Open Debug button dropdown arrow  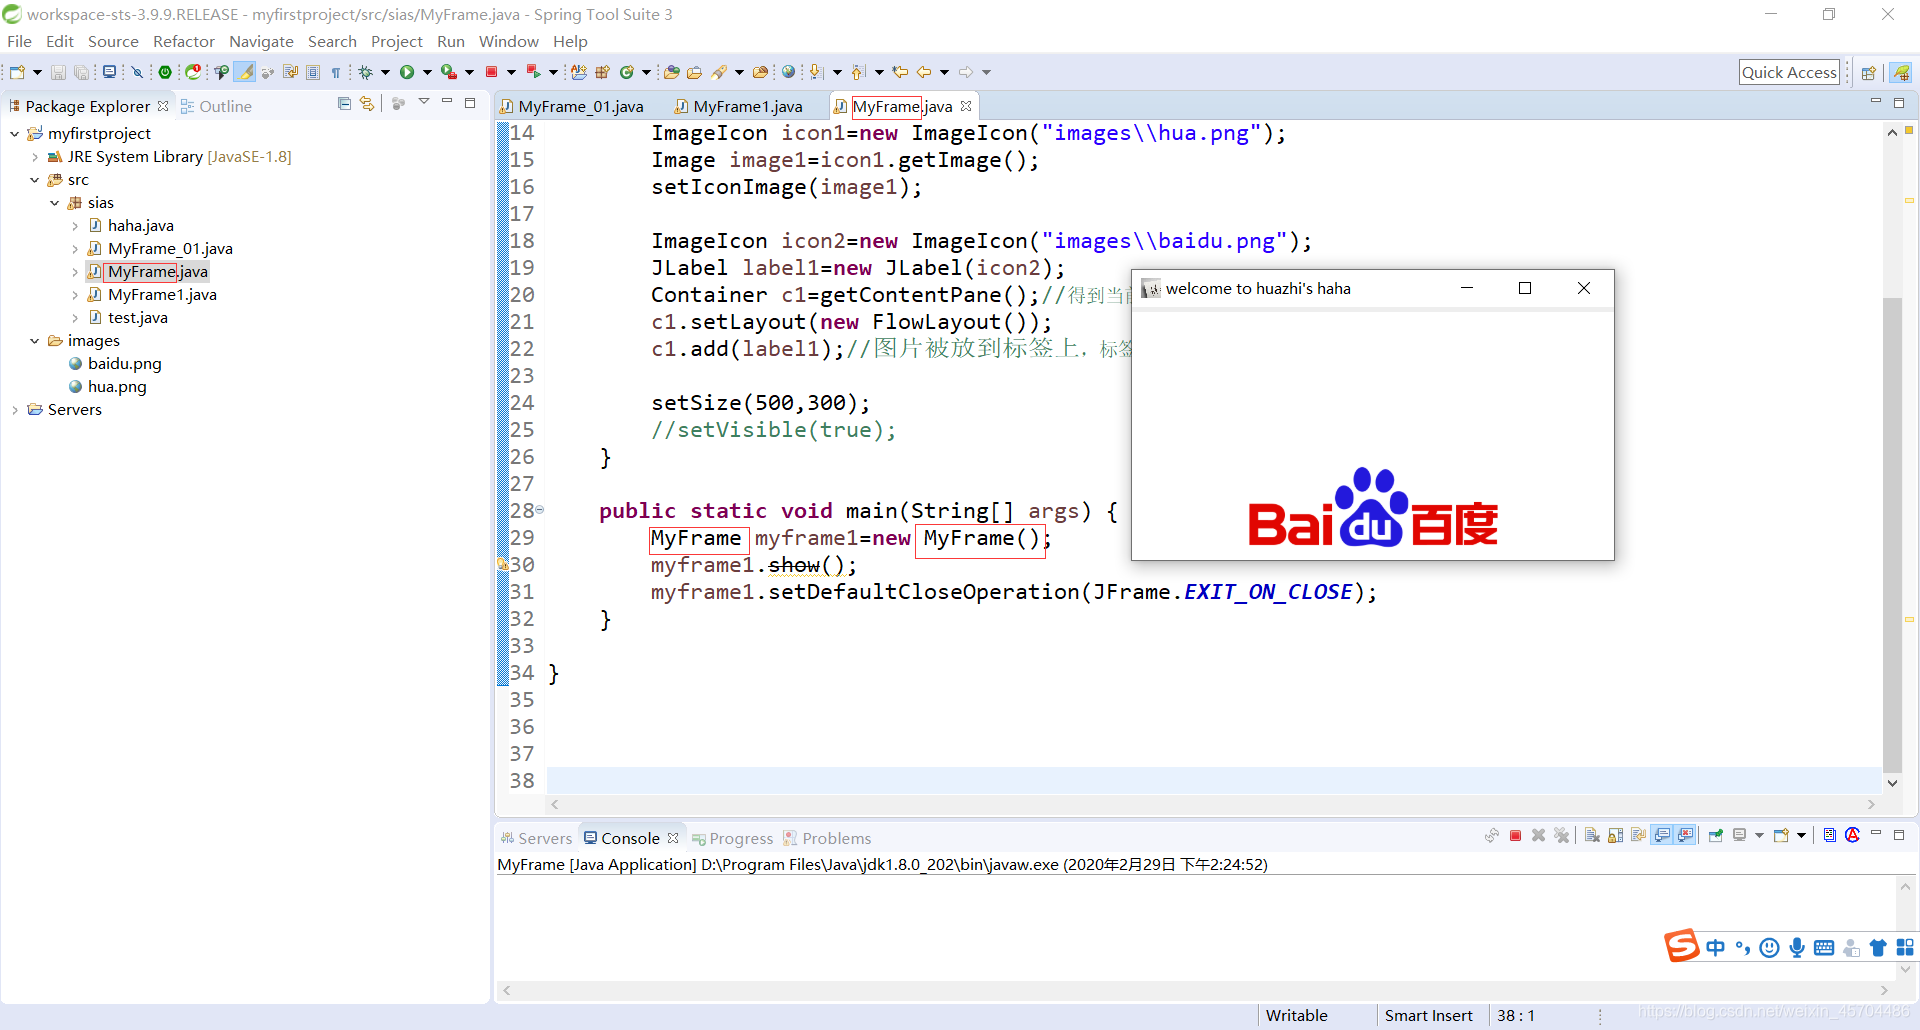click(x=385, y=72)
